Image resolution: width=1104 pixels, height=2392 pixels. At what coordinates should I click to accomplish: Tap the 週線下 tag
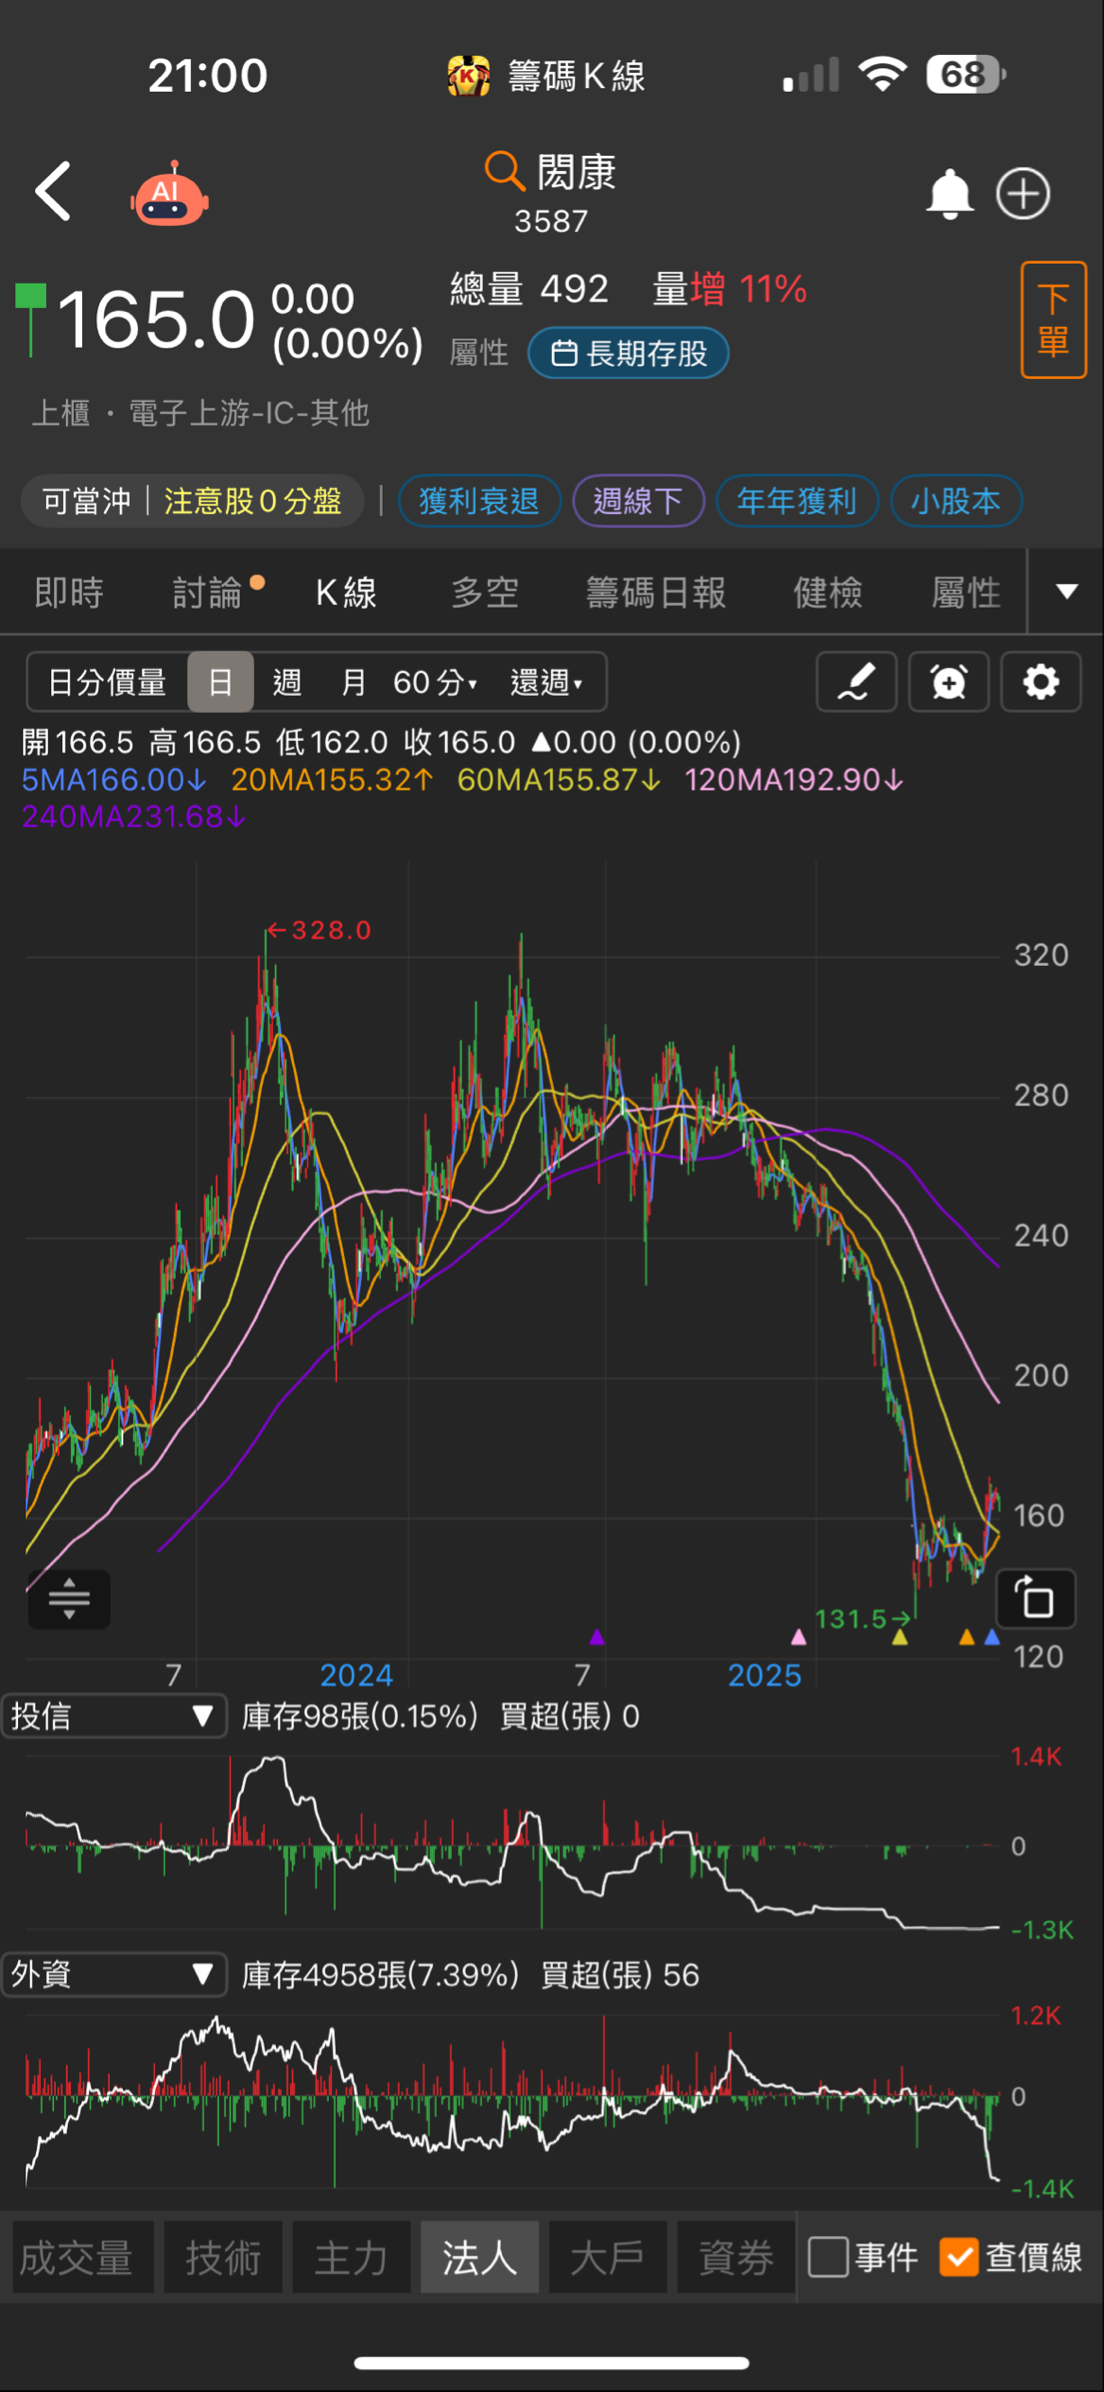[638, 500]
